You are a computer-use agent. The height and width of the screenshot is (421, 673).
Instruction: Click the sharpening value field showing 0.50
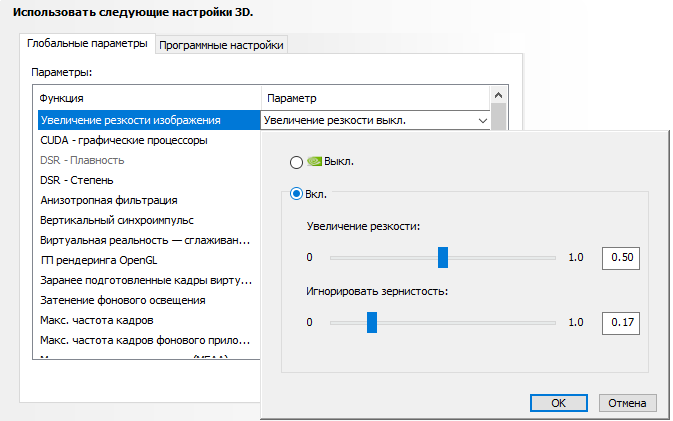(620, 258)
